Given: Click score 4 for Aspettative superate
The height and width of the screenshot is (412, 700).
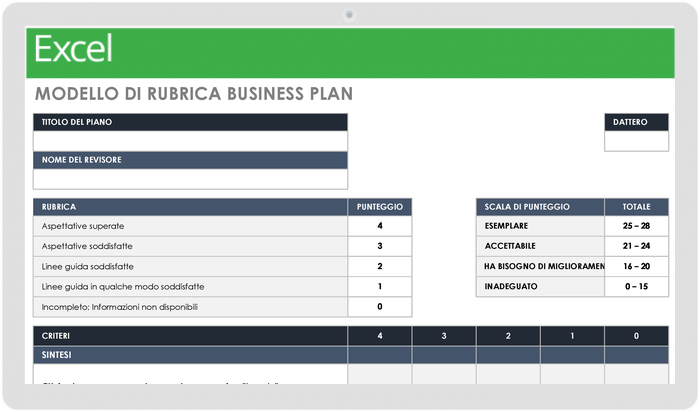Looking at the screenshot, I should pyautogui.click(x=379, y=226).
